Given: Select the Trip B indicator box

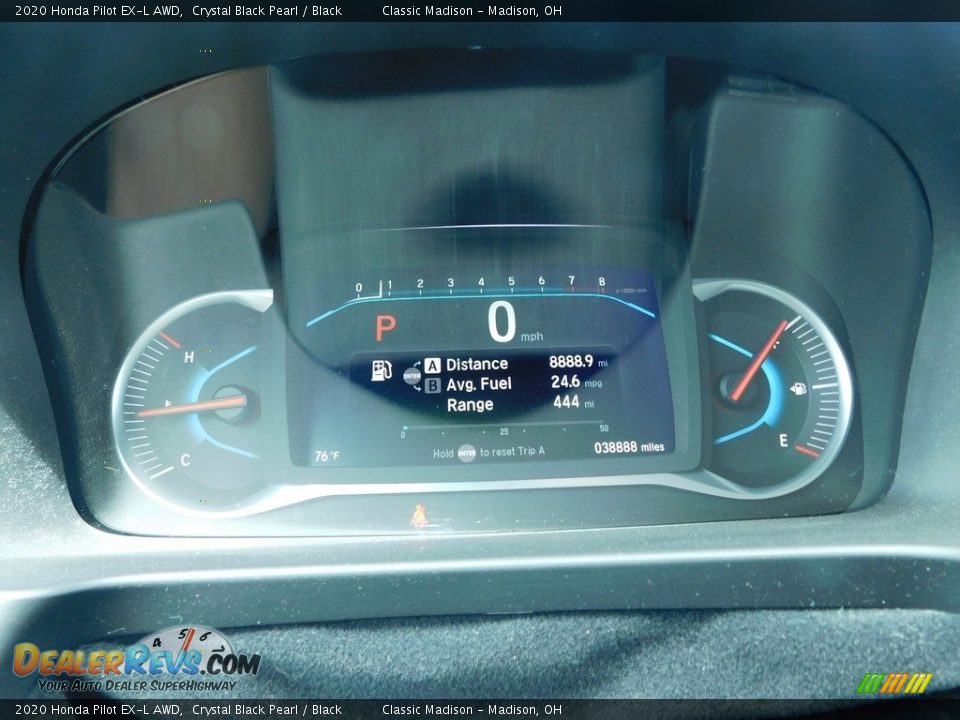Looking at the screenshot, I should click(432, 385).
